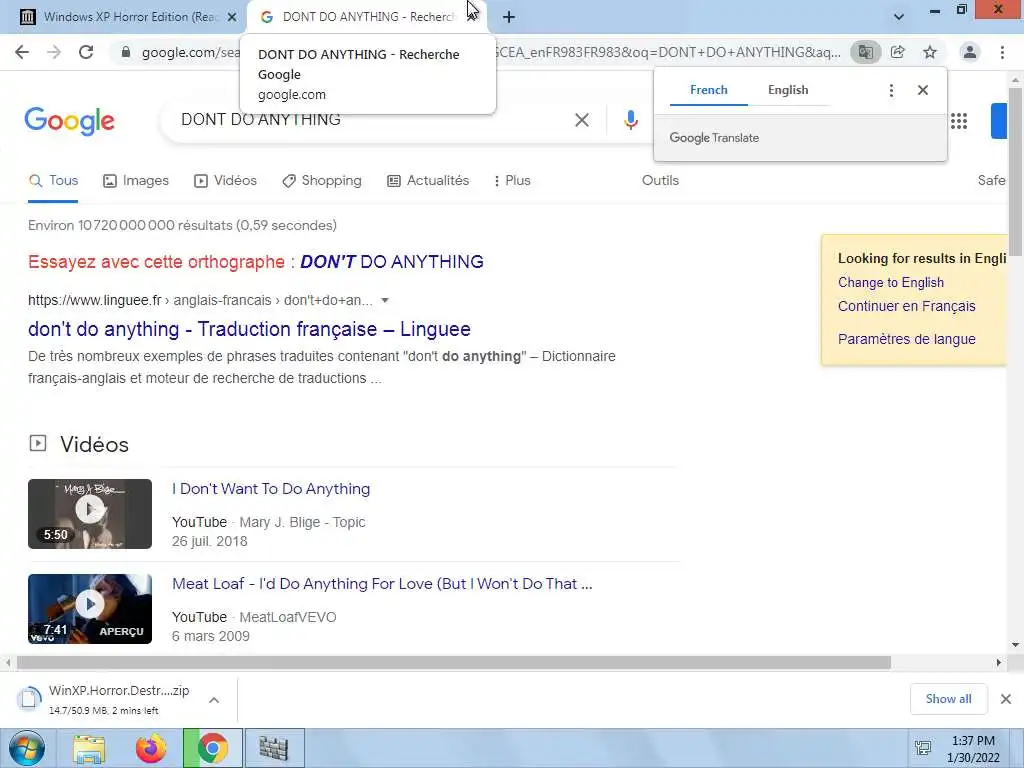
Task: Open Chrome's three-dot main menu
Action: coord(1002,52)
